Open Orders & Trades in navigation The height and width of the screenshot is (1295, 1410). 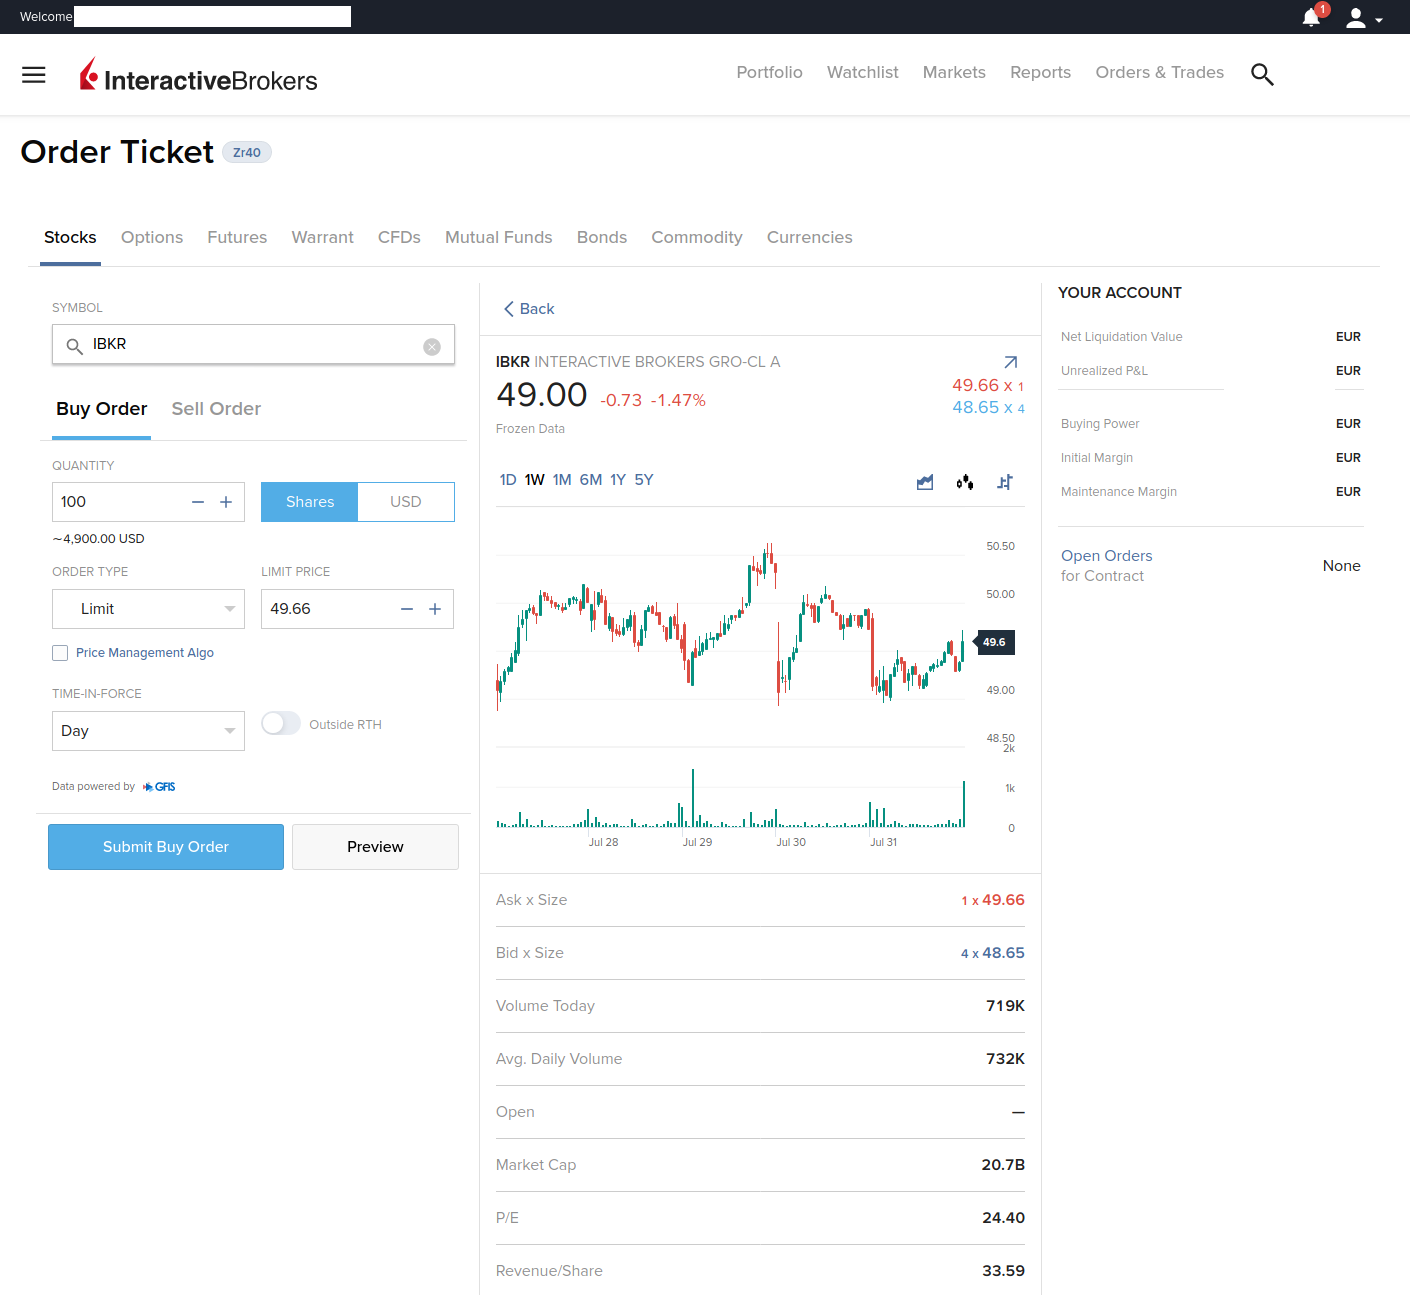(x=1159, y=73)
